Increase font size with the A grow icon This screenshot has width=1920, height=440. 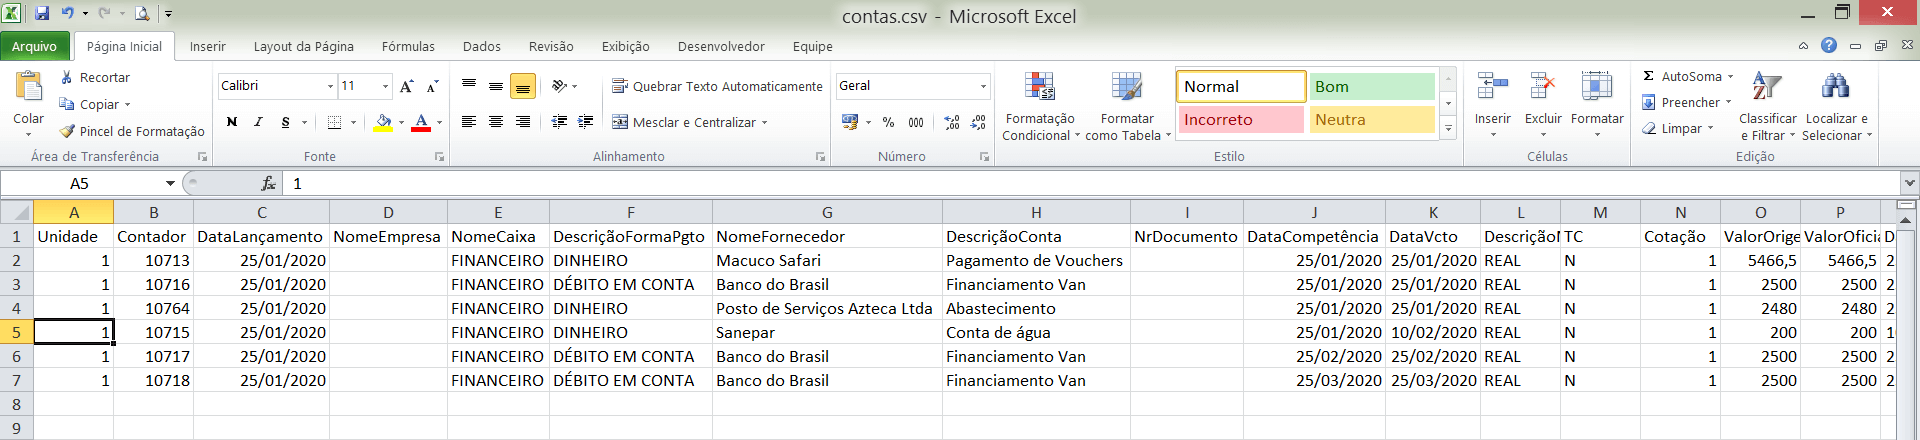pos(406,86)
